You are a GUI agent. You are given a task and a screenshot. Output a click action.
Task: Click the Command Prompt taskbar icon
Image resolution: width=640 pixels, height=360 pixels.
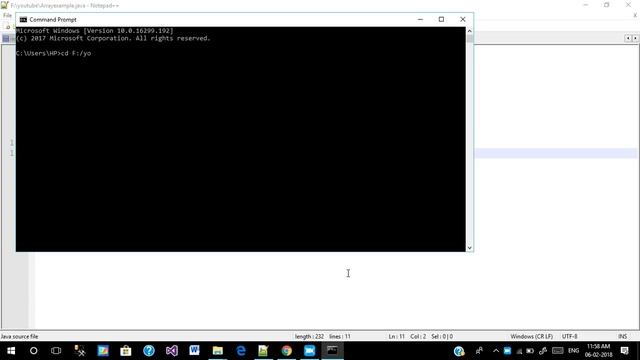point(332,350)
